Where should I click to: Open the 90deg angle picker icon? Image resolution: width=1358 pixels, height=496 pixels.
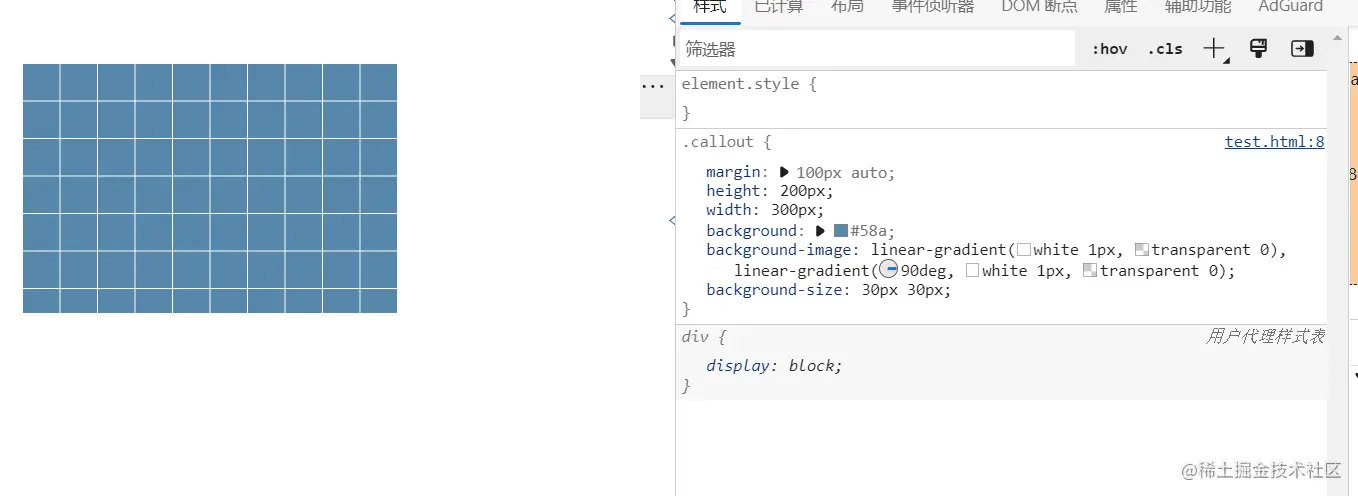(x=888, y=270)
